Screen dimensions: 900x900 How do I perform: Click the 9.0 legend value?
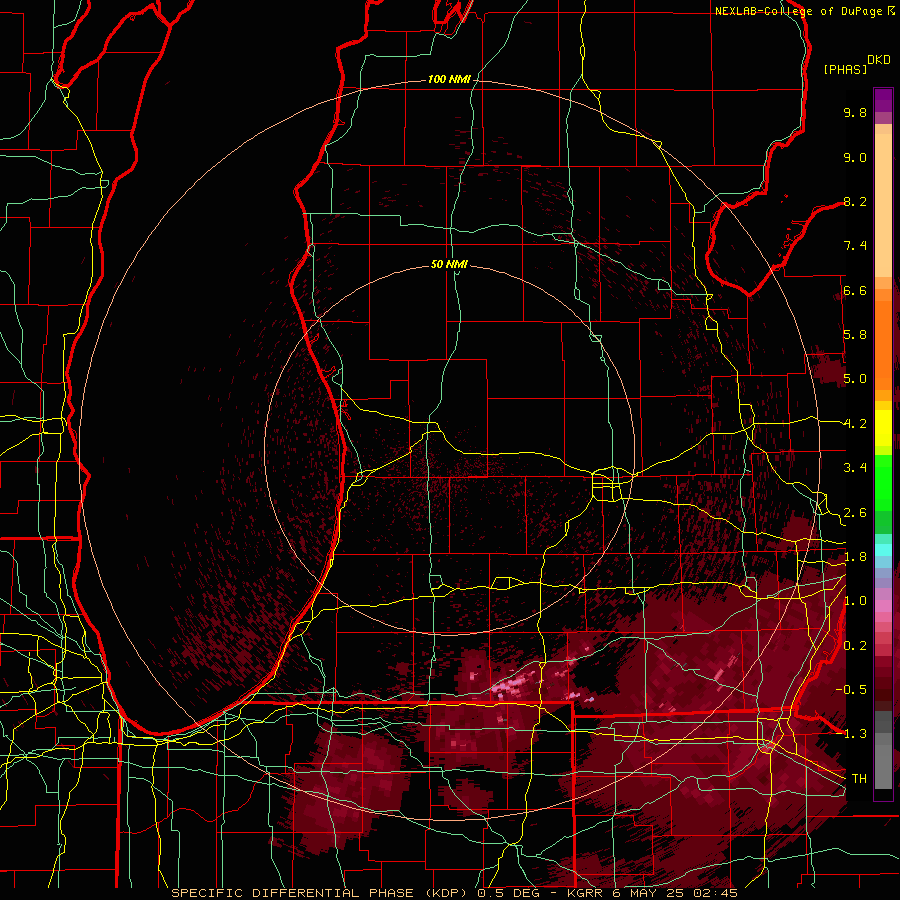(x=855, y=157)
